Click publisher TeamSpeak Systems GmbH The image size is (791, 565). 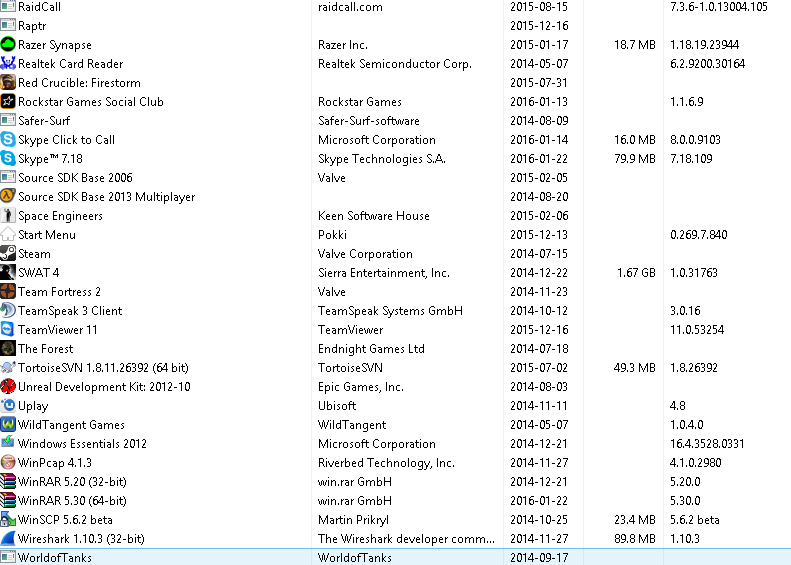390,311
